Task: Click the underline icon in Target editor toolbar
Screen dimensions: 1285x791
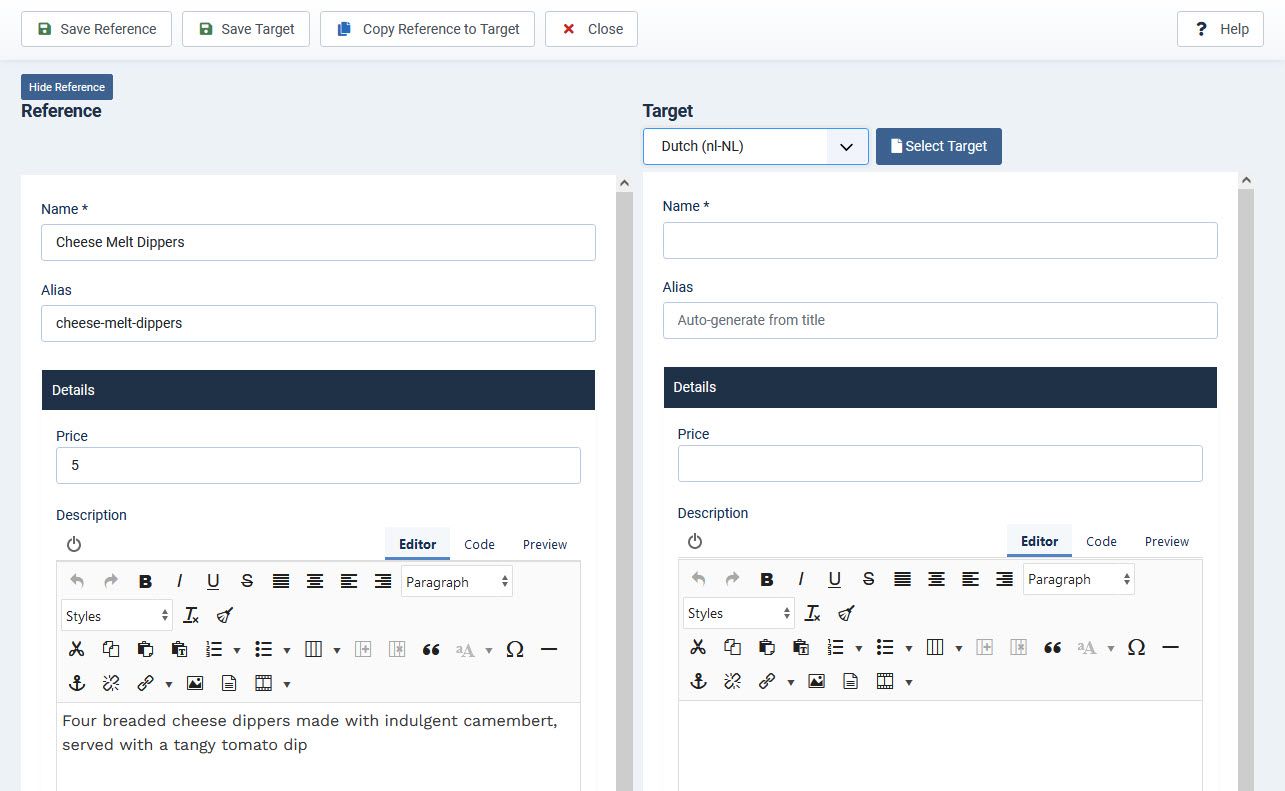Action: click(835, 579)
